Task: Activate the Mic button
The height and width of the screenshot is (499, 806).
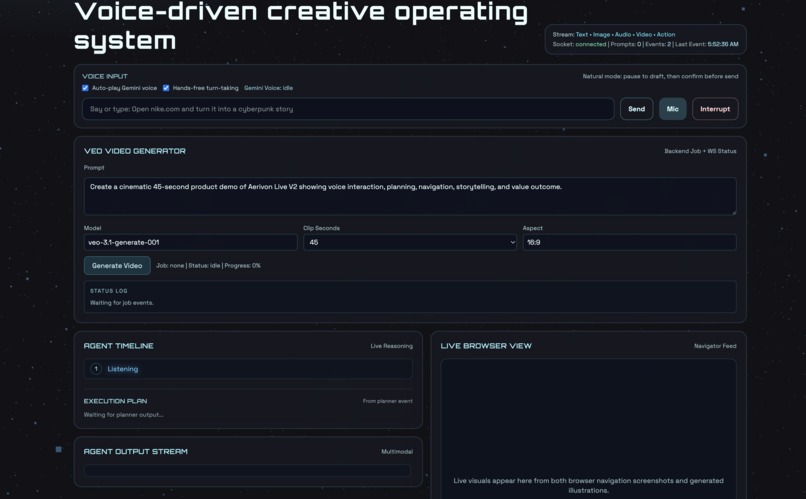Action: coord(672,109)
